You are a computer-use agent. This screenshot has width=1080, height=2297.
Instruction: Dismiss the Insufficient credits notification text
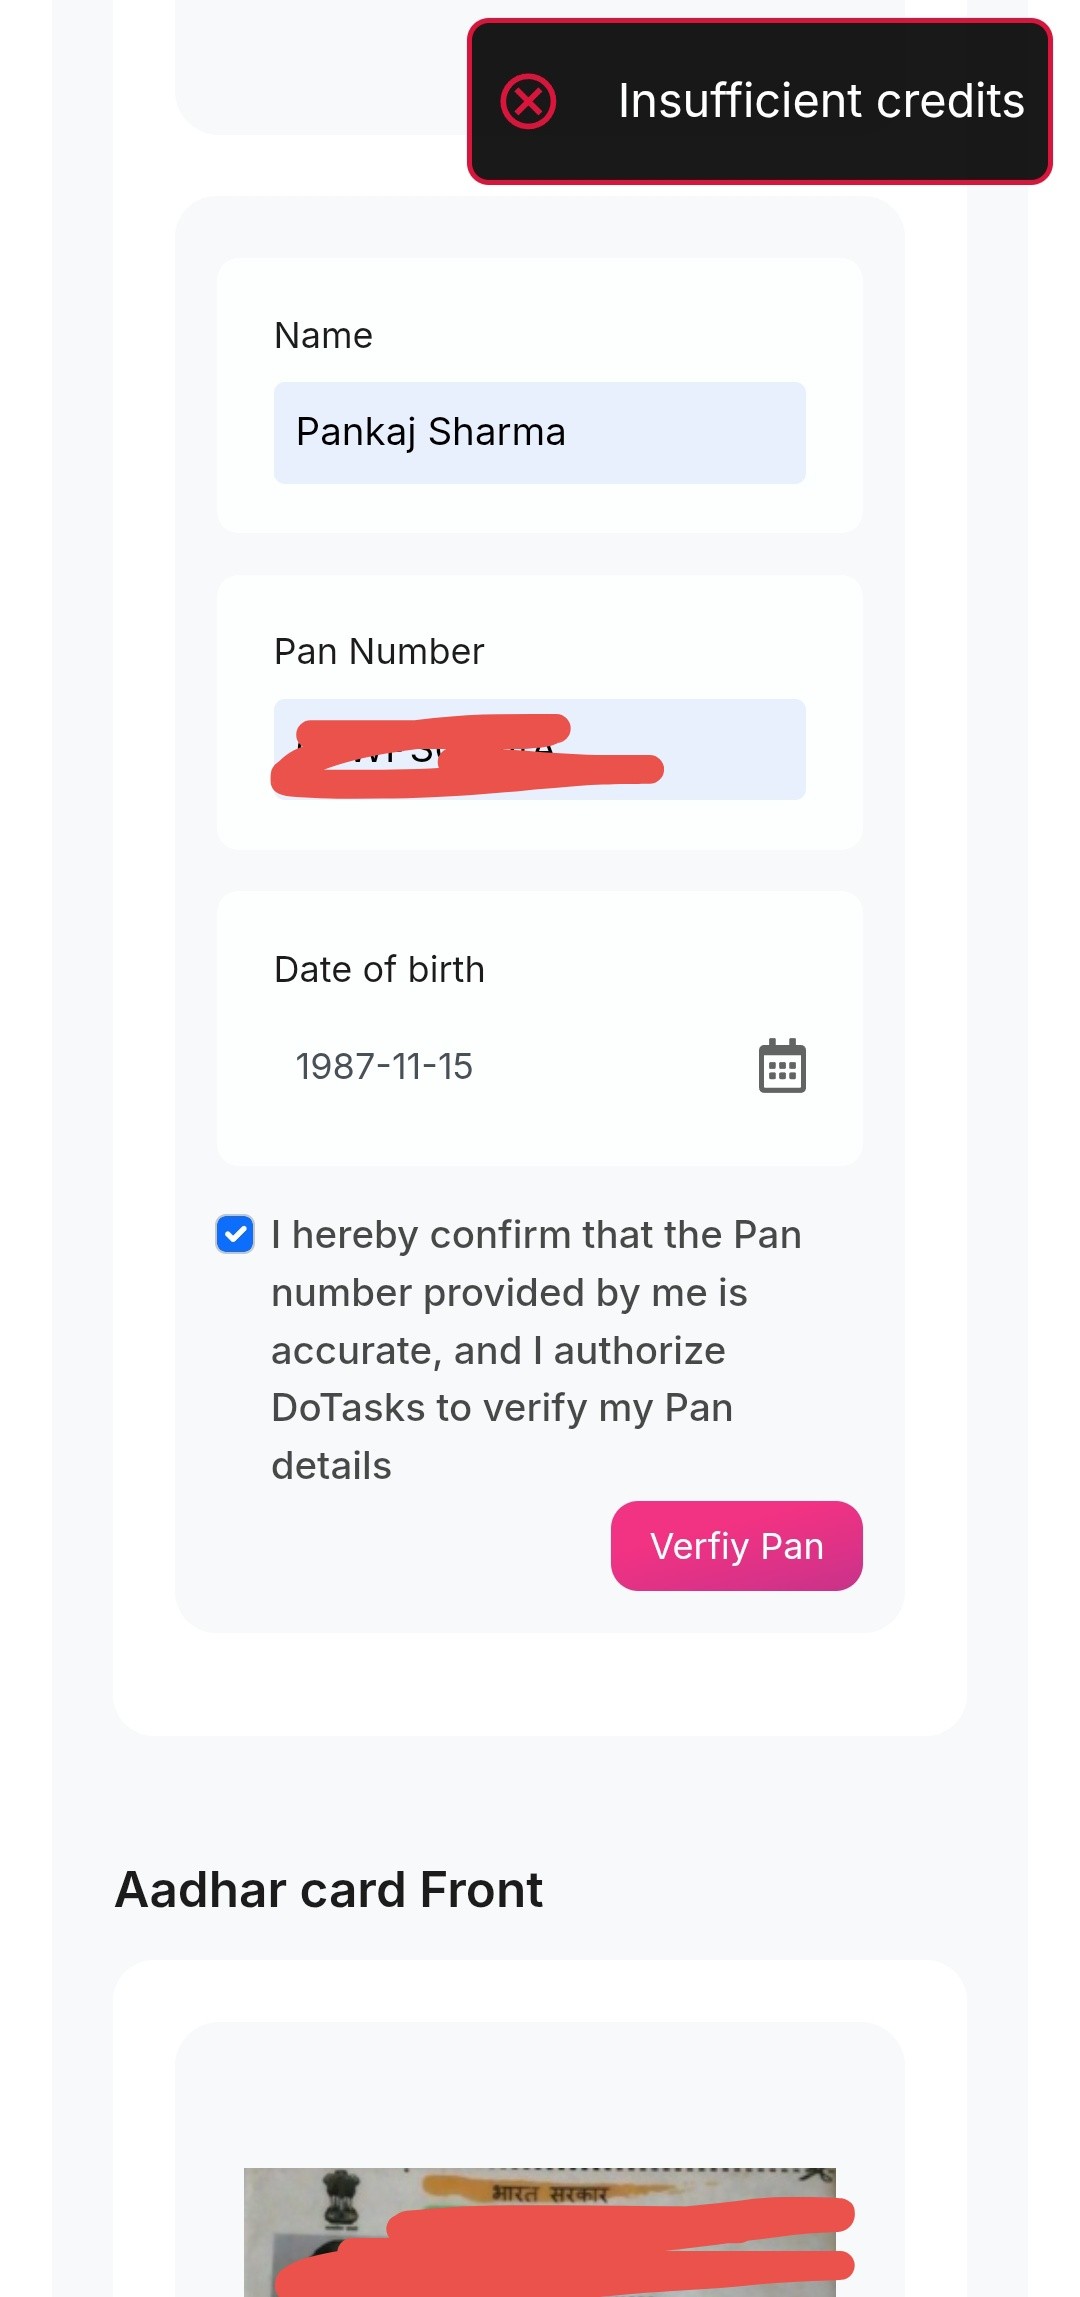click(821, 101)
